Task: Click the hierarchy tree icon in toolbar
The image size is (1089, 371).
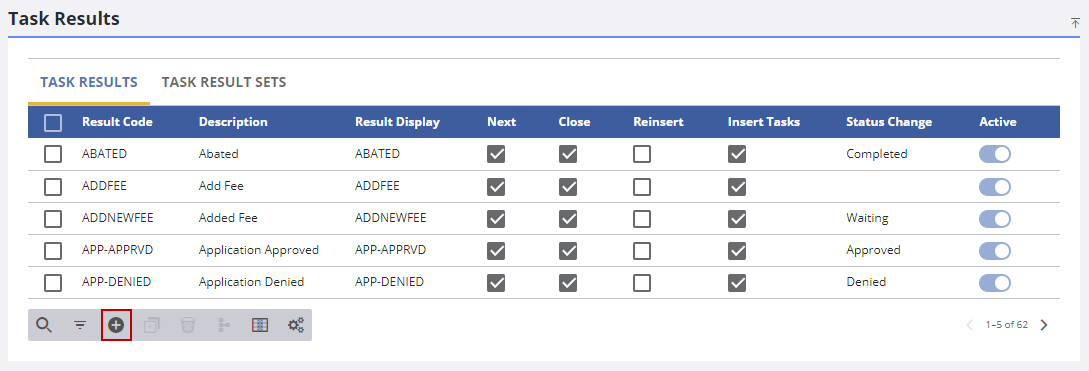Action: [224, 325]
